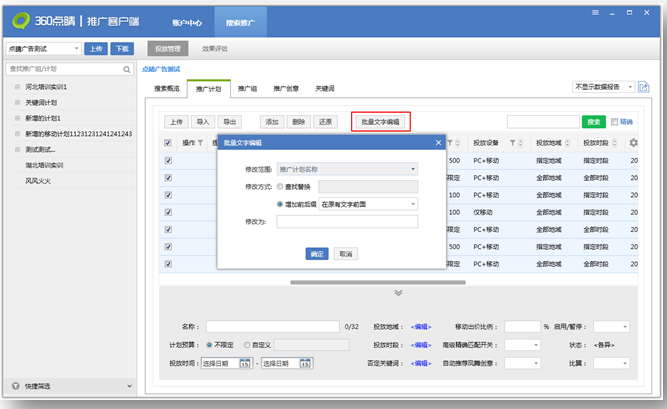Click the filter icon next to 操作 column
The height and width of the screenshot is (409, 667).
tap(200, 143)
